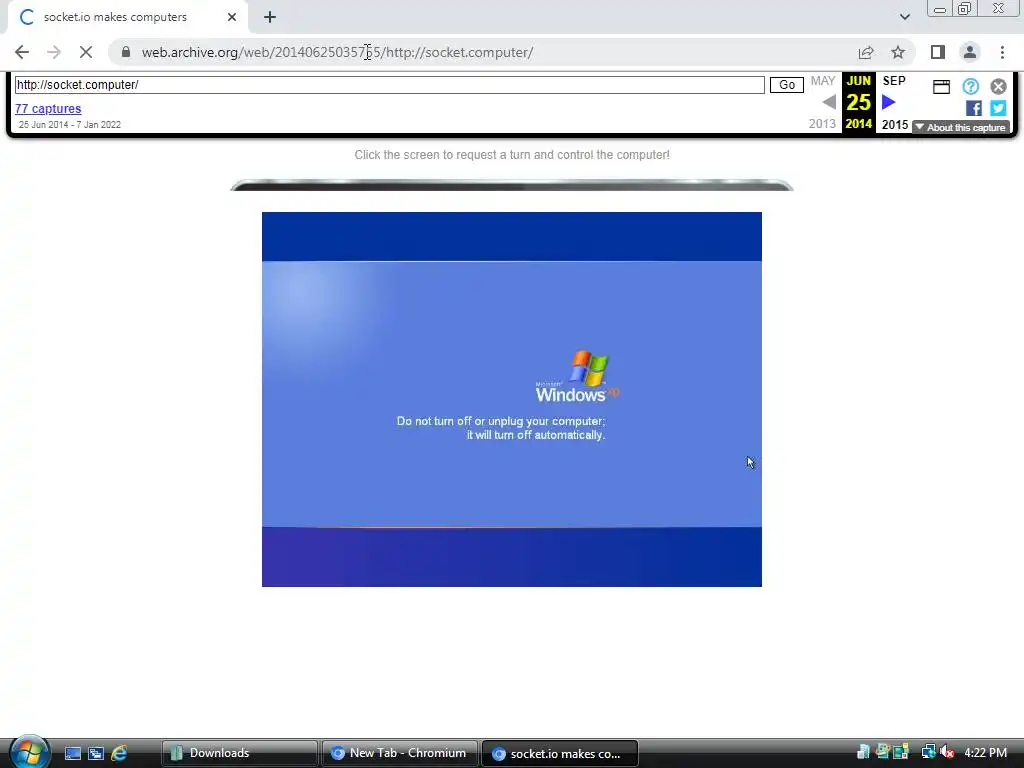
Task: Click Switch between windows icon
Action: point(96,753)
